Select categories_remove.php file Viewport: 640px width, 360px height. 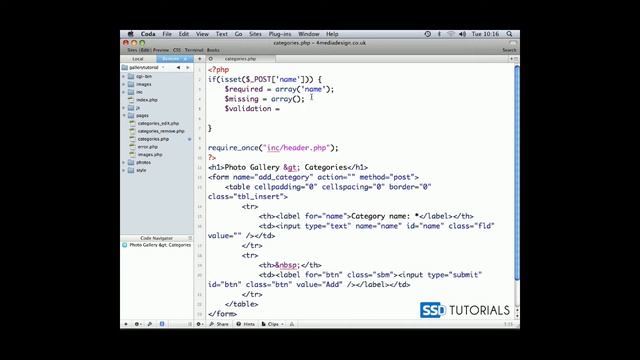click(161, 131)
